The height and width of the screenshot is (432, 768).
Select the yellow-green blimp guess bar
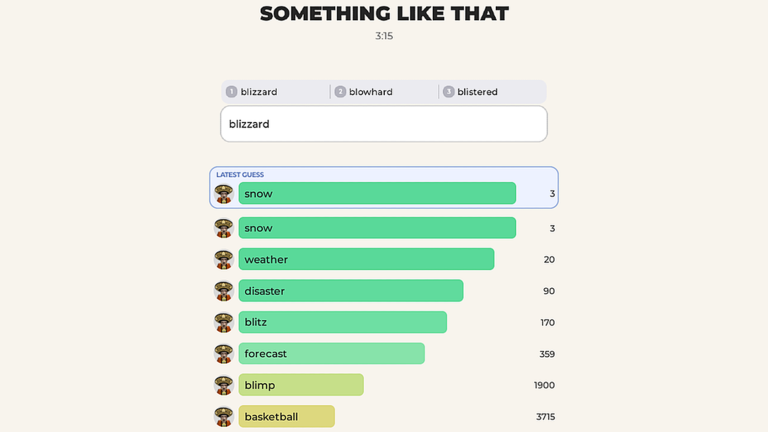tap(301, 385)
